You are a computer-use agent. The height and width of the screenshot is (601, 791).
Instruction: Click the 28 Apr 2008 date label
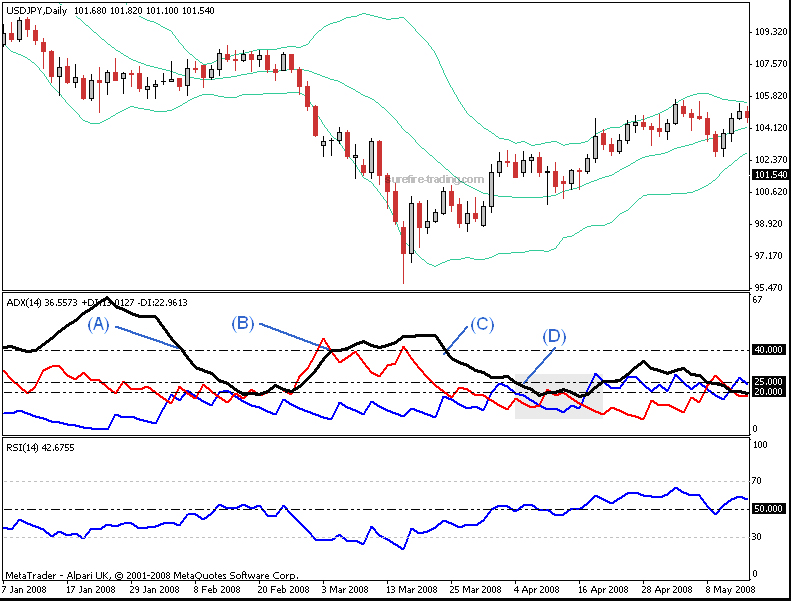[x=667, y=589]
